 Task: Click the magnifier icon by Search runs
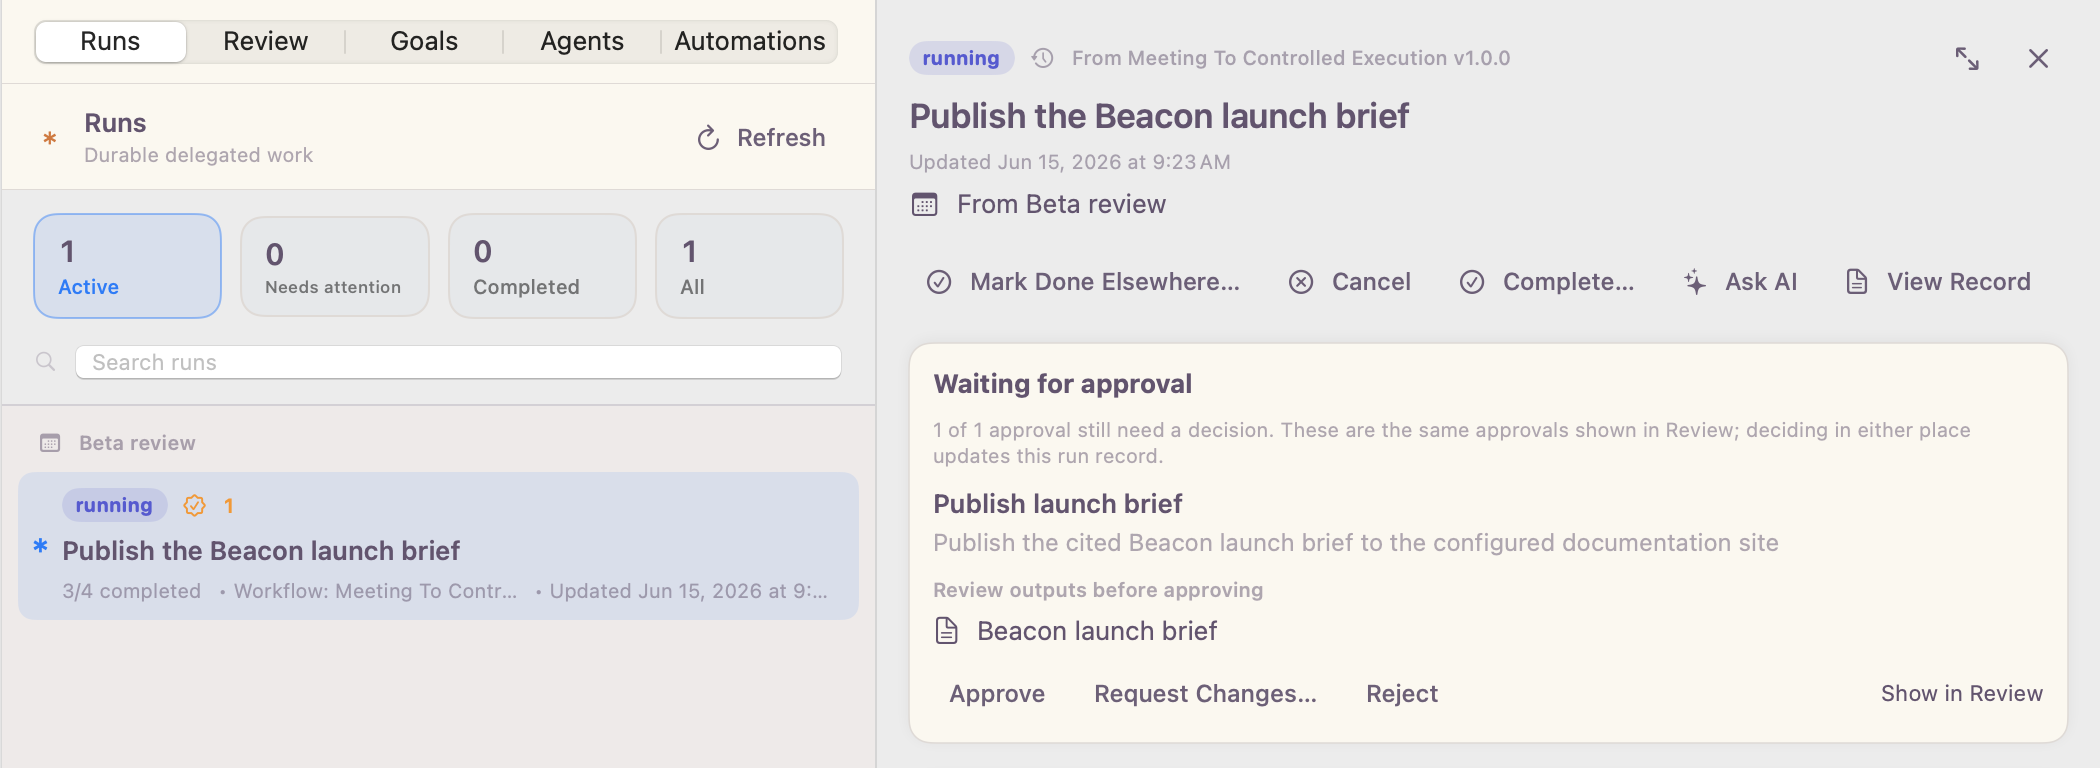tap(46, 362)
